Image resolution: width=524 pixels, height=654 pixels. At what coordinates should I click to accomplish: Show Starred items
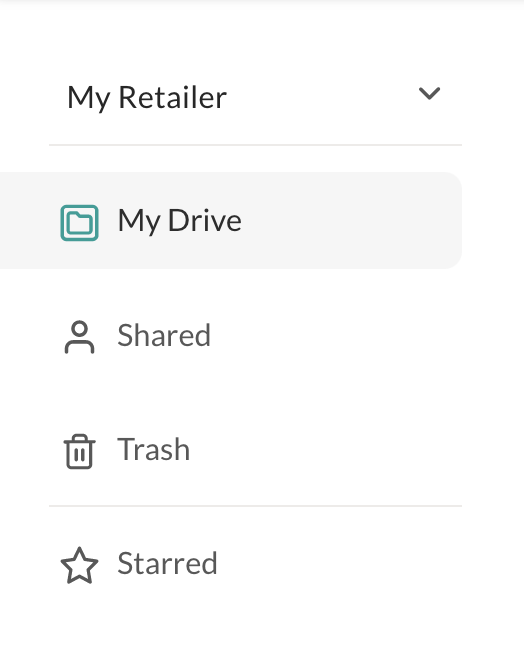coord(231,563)
